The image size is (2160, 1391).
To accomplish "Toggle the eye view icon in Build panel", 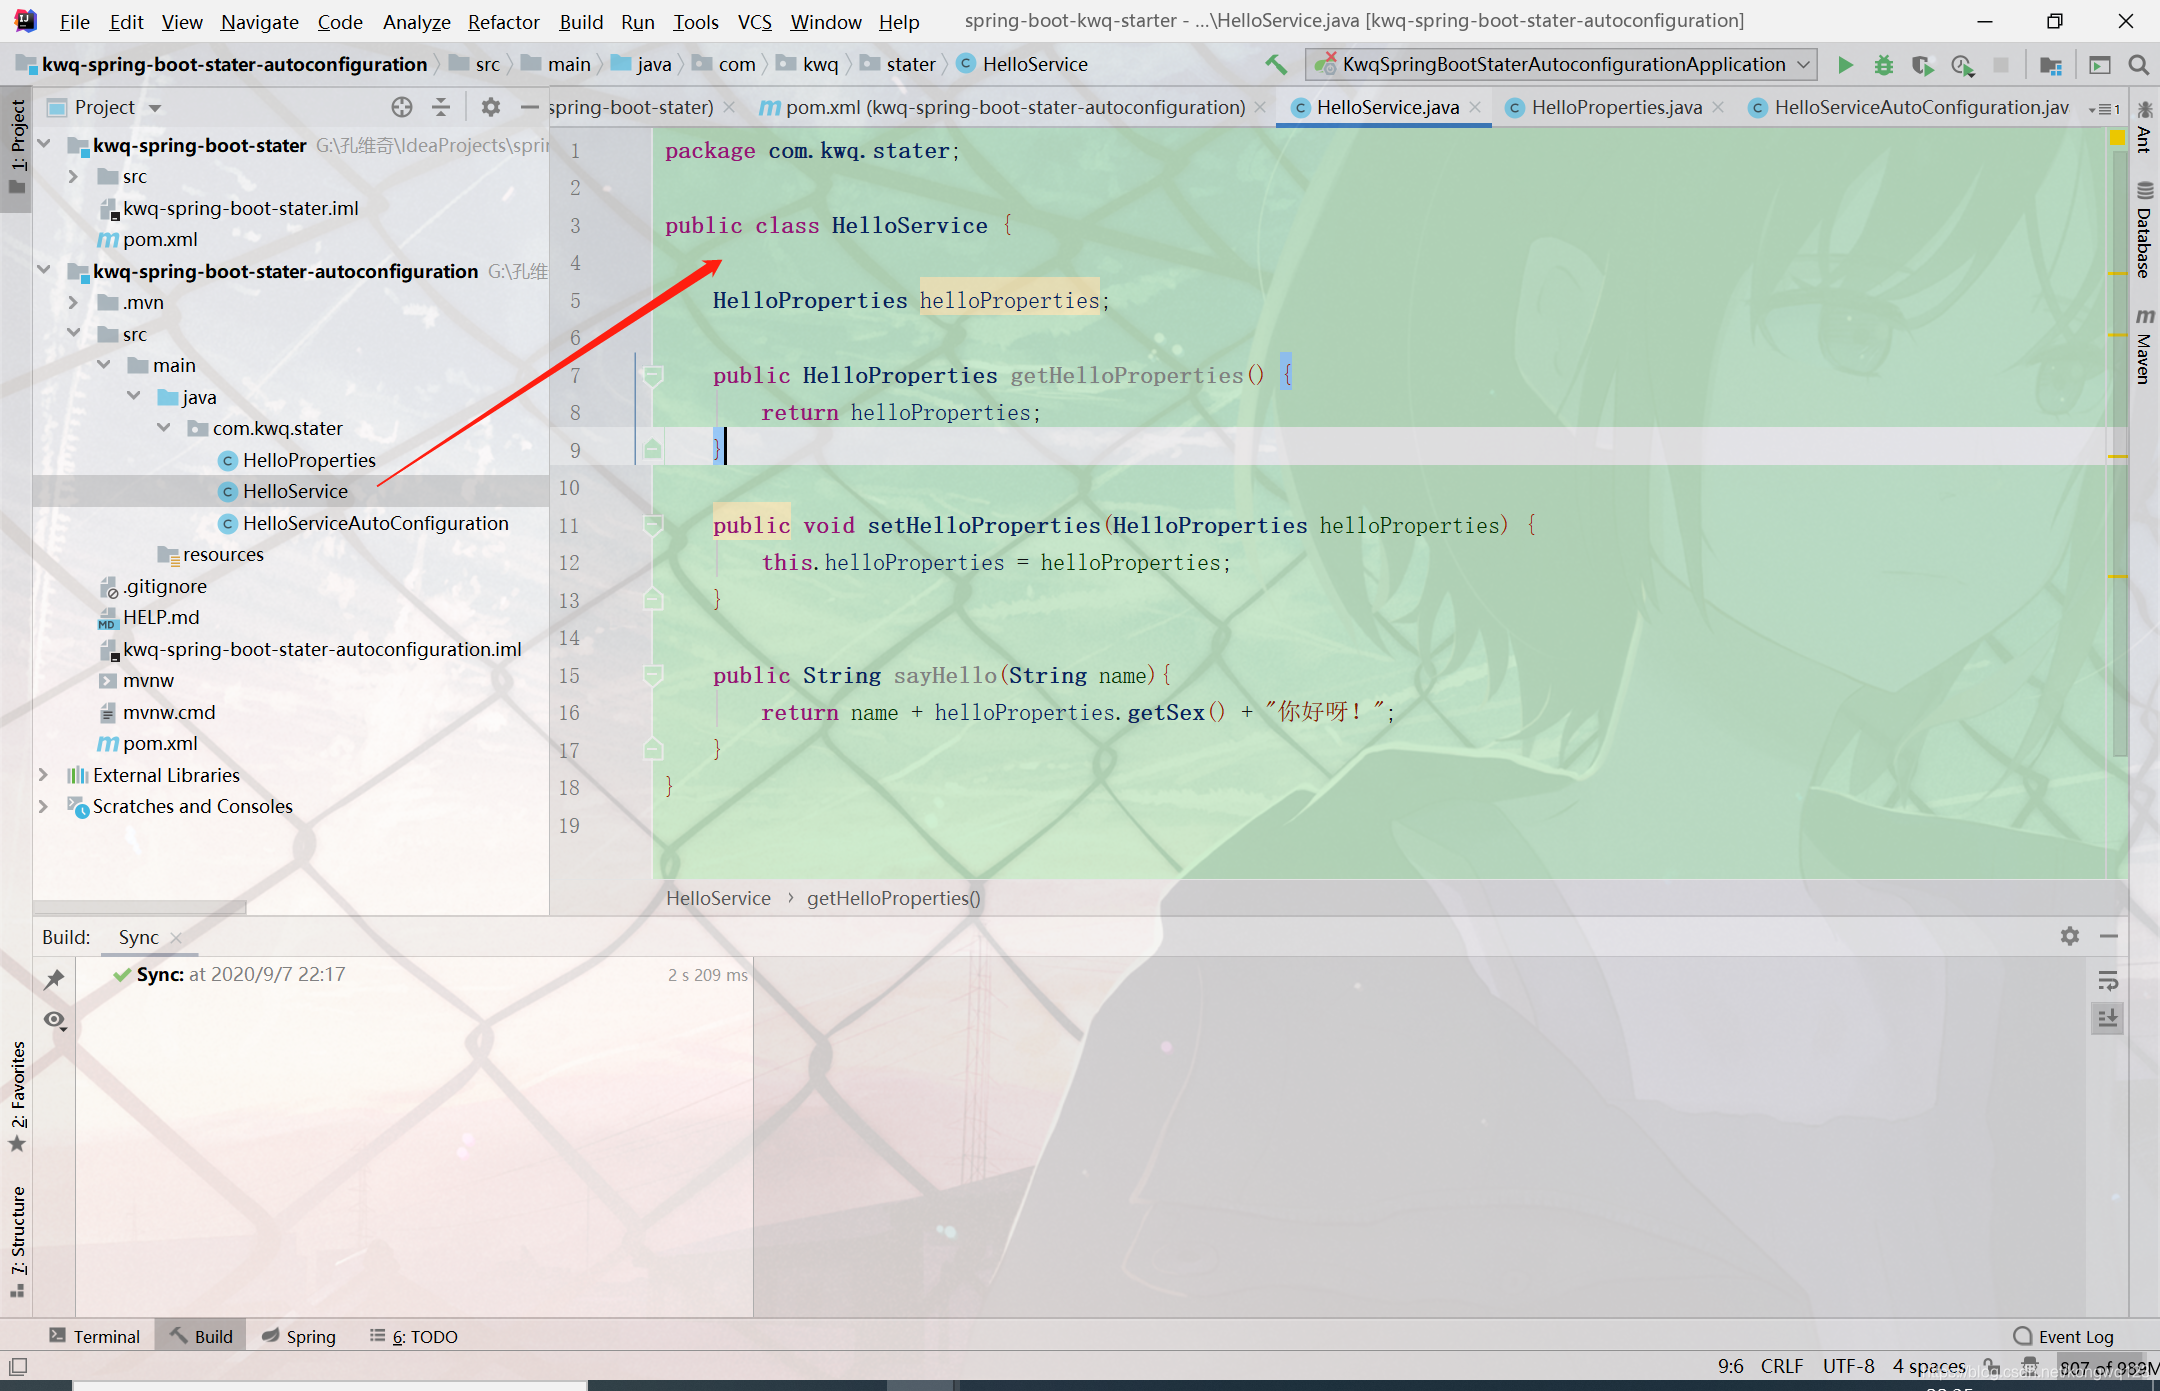I will click(54, 1020).
